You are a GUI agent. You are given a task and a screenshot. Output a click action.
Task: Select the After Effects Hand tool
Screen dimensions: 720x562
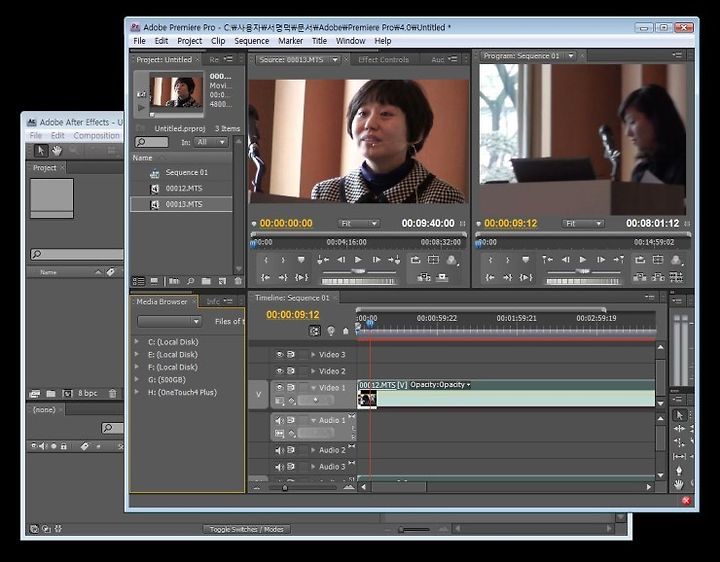click(56, 151)
